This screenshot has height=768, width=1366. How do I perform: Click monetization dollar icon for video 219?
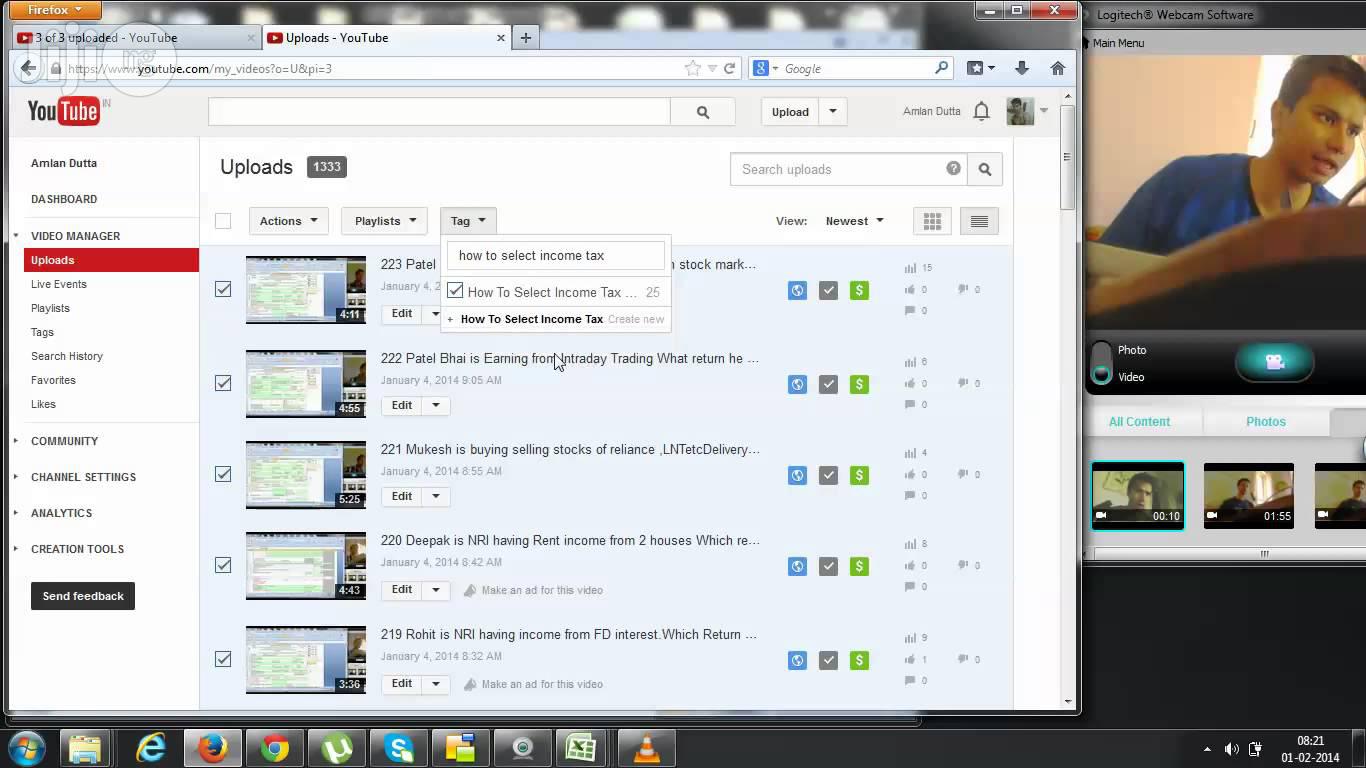point(859,660)
